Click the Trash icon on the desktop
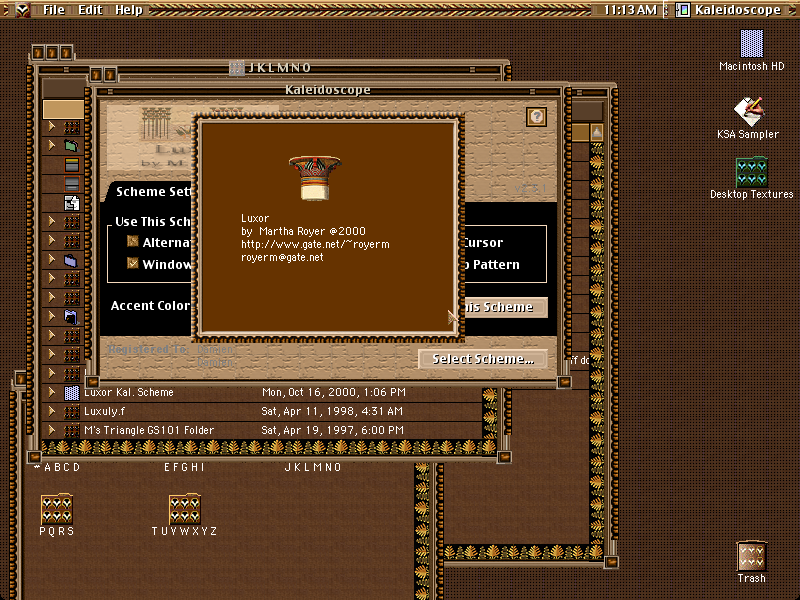 pyautogui.click(x=752, y=557)
